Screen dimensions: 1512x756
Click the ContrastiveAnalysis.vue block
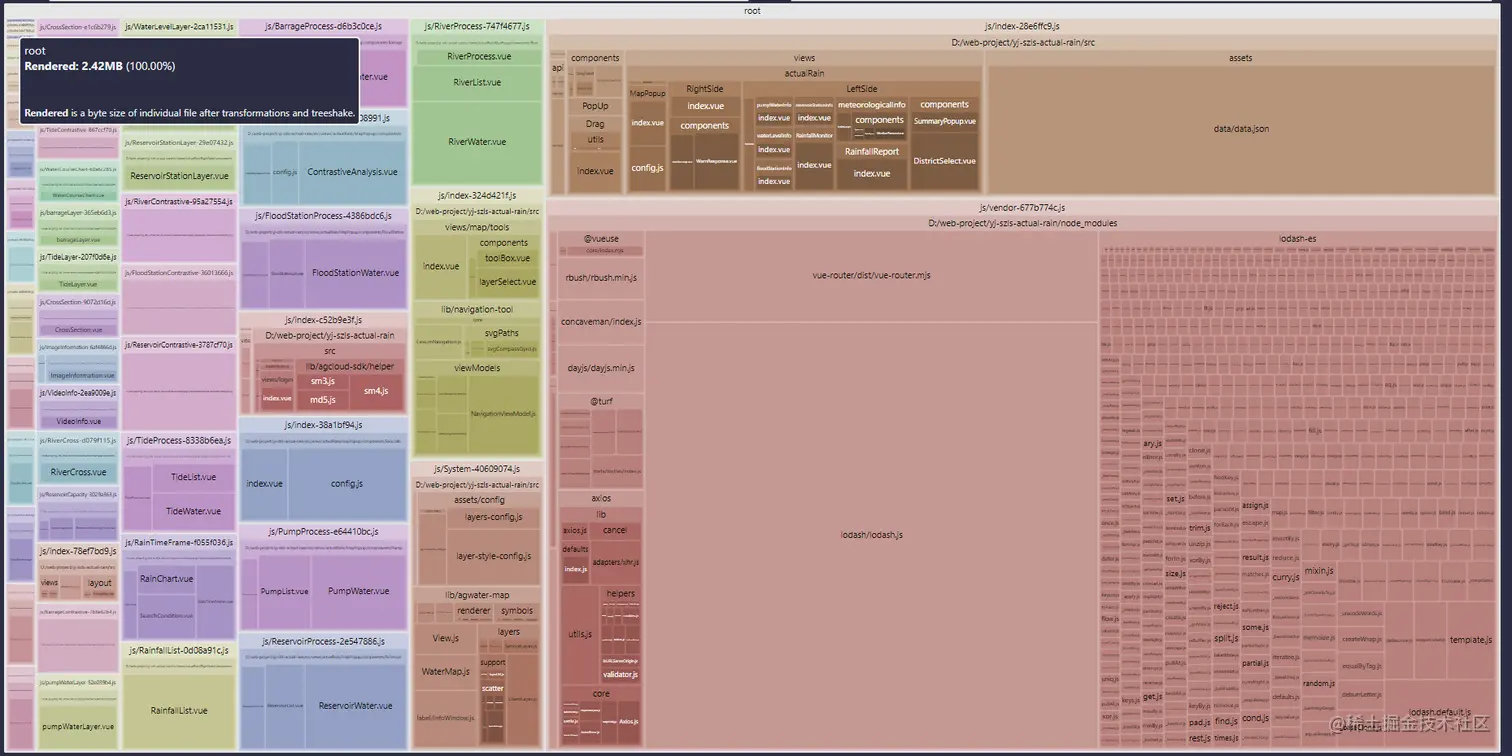point(352,172)
